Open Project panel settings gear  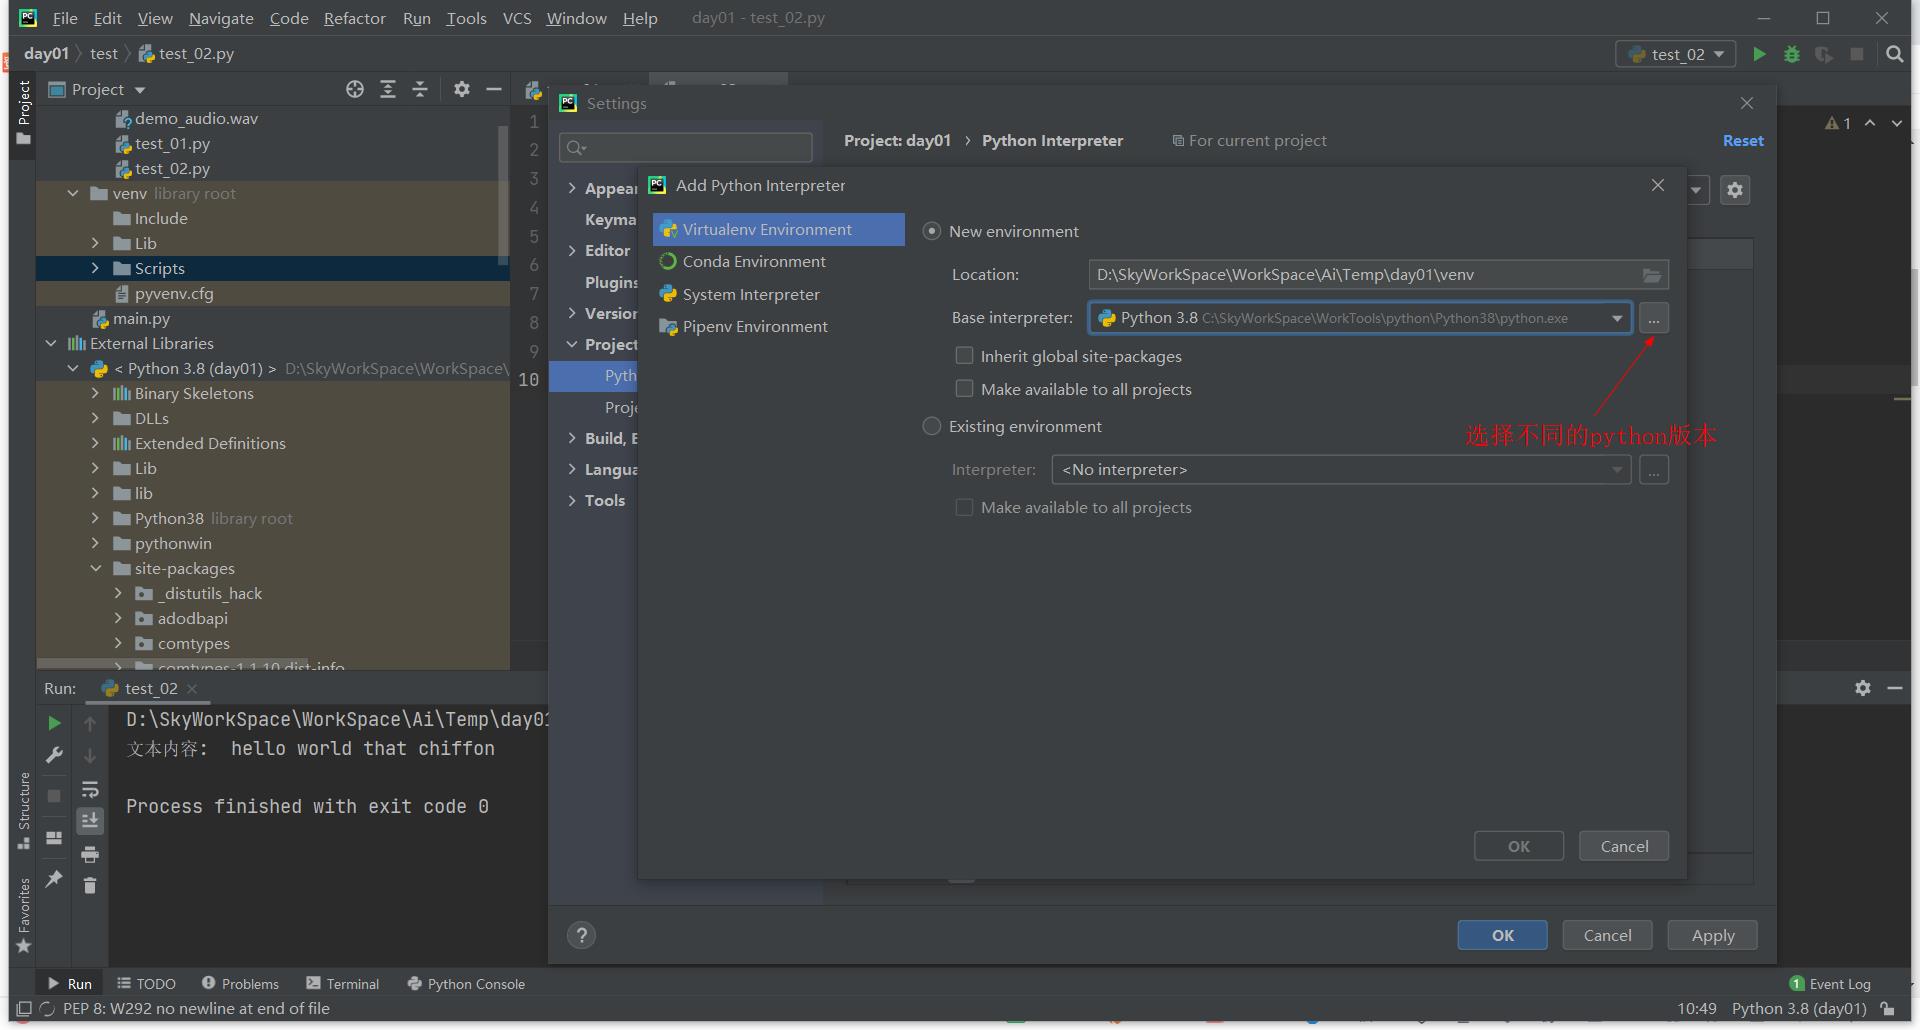(462, 89)
